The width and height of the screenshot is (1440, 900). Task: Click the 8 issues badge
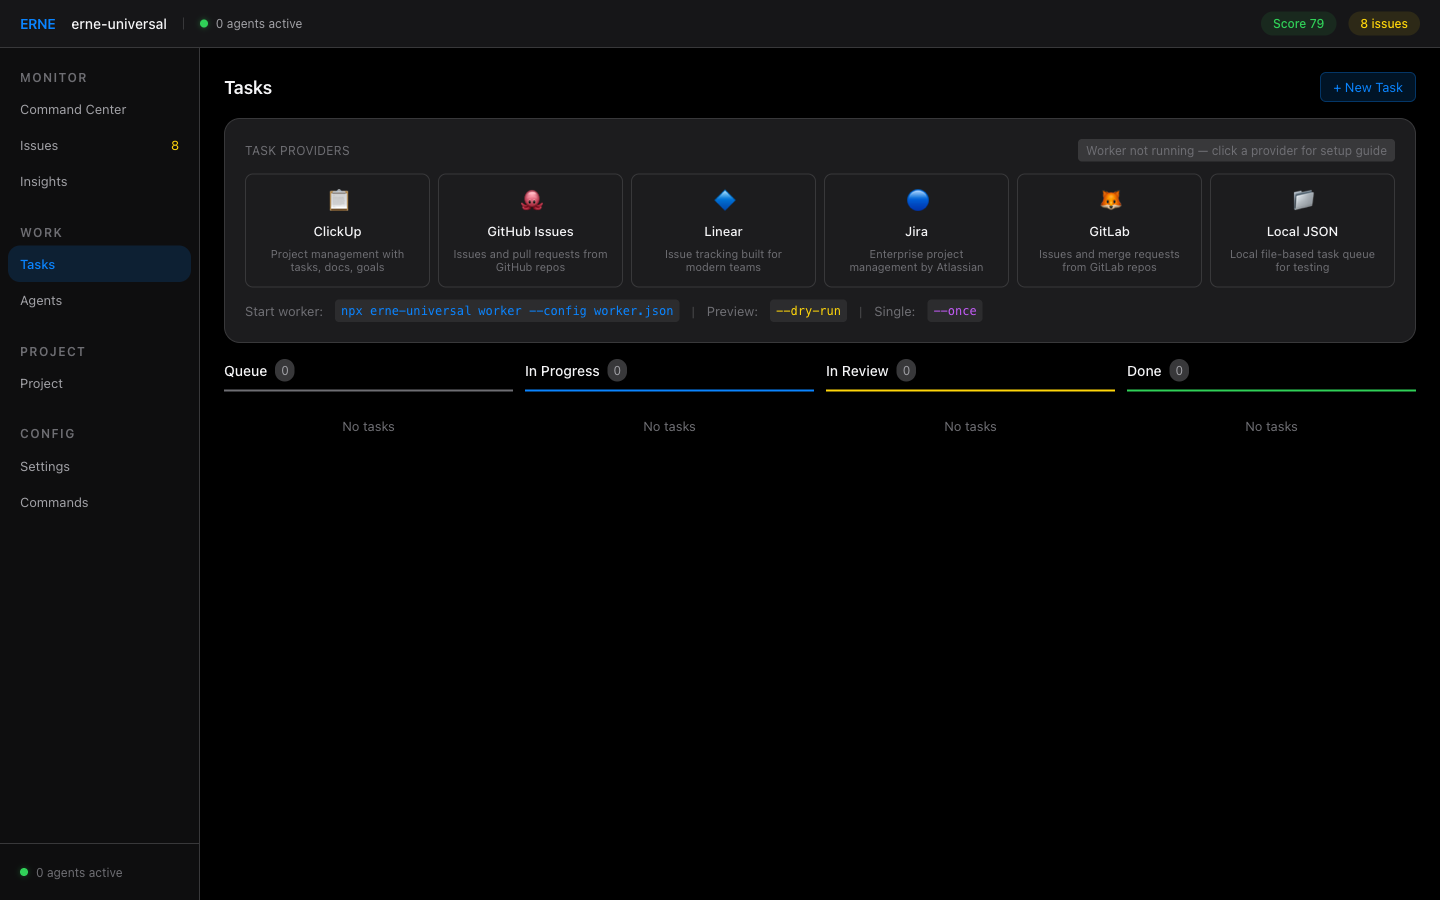[1383, 24]
